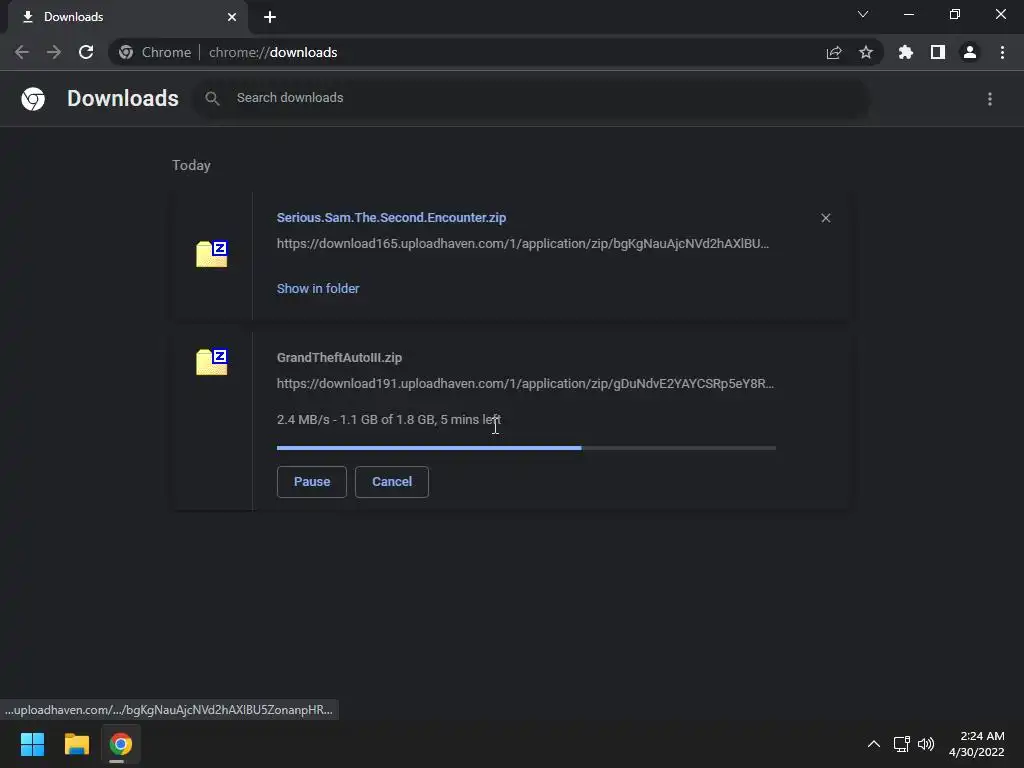Viewport: 1024px width, 768px height.
Task: Click the Chrome logo beside Downloads heading
Action: pyautogui.click(x=33, y=99)
